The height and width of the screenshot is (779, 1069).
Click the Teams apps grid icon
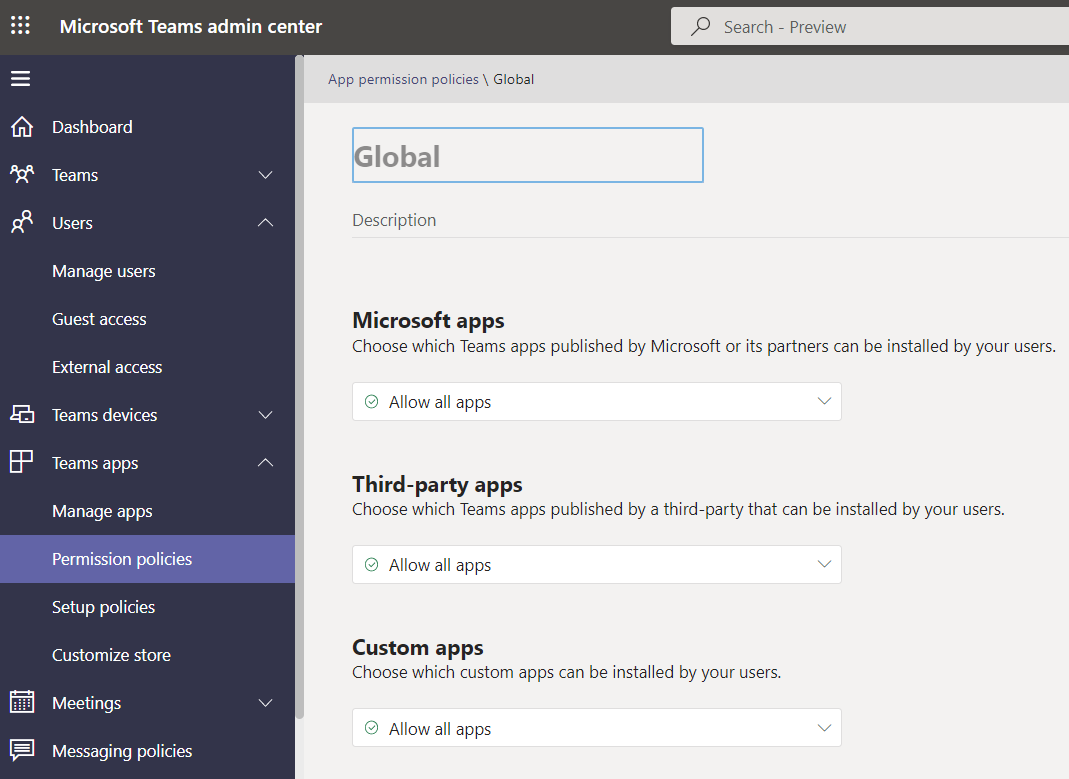click(x=20, y=463)
